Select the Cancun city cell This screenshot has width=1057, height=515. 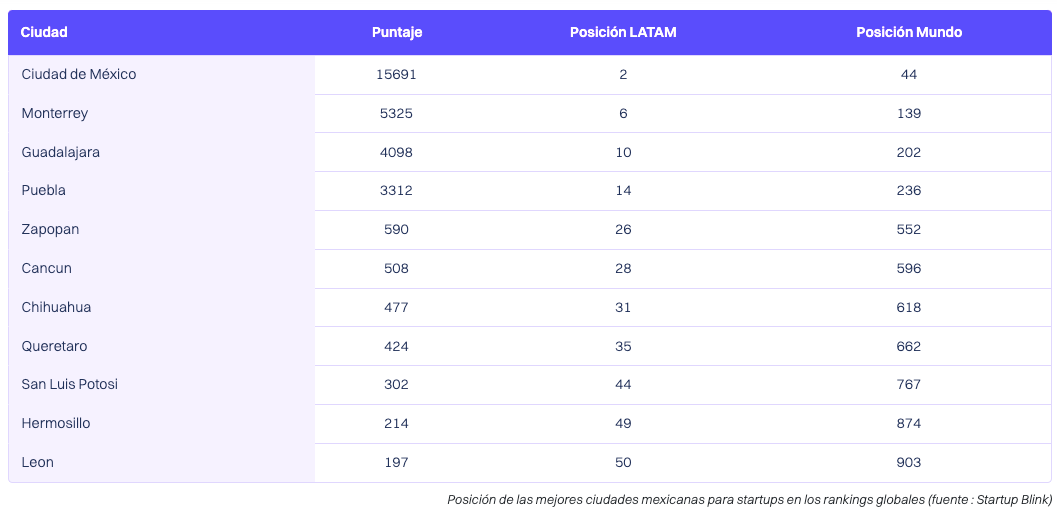[x=47, y=268]
